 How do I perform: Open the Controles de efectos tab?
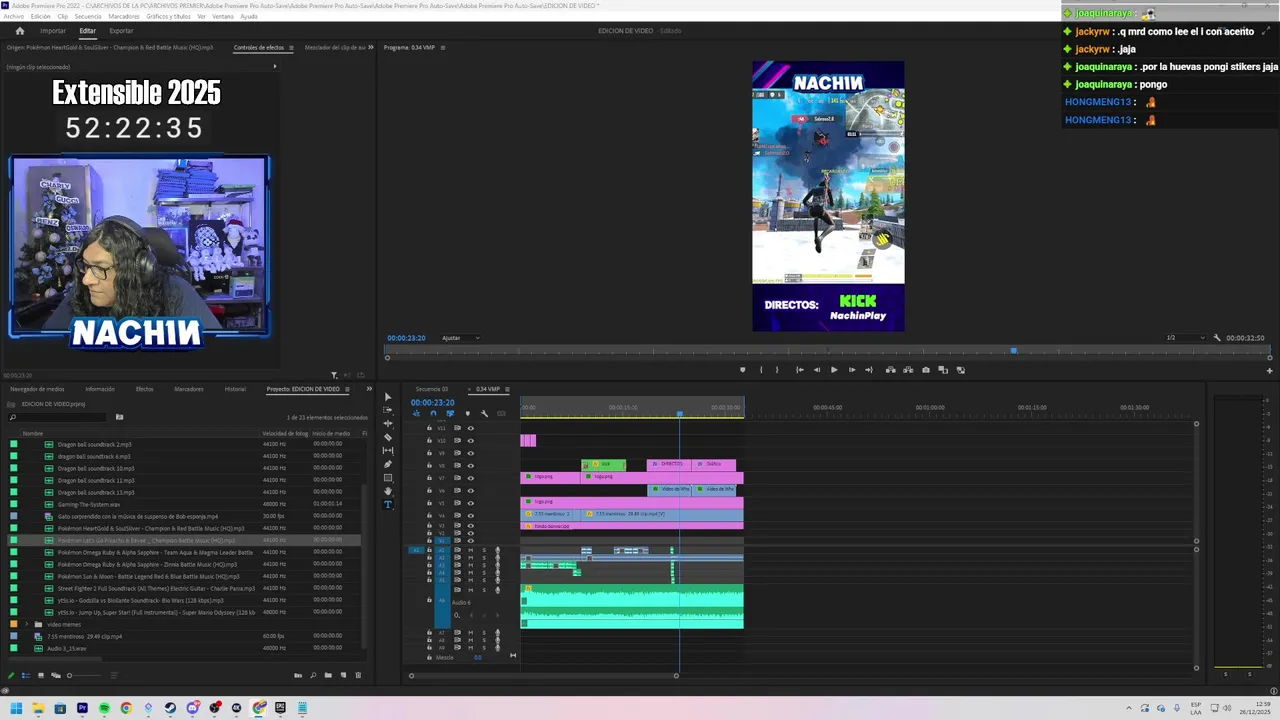pos(259,47)
